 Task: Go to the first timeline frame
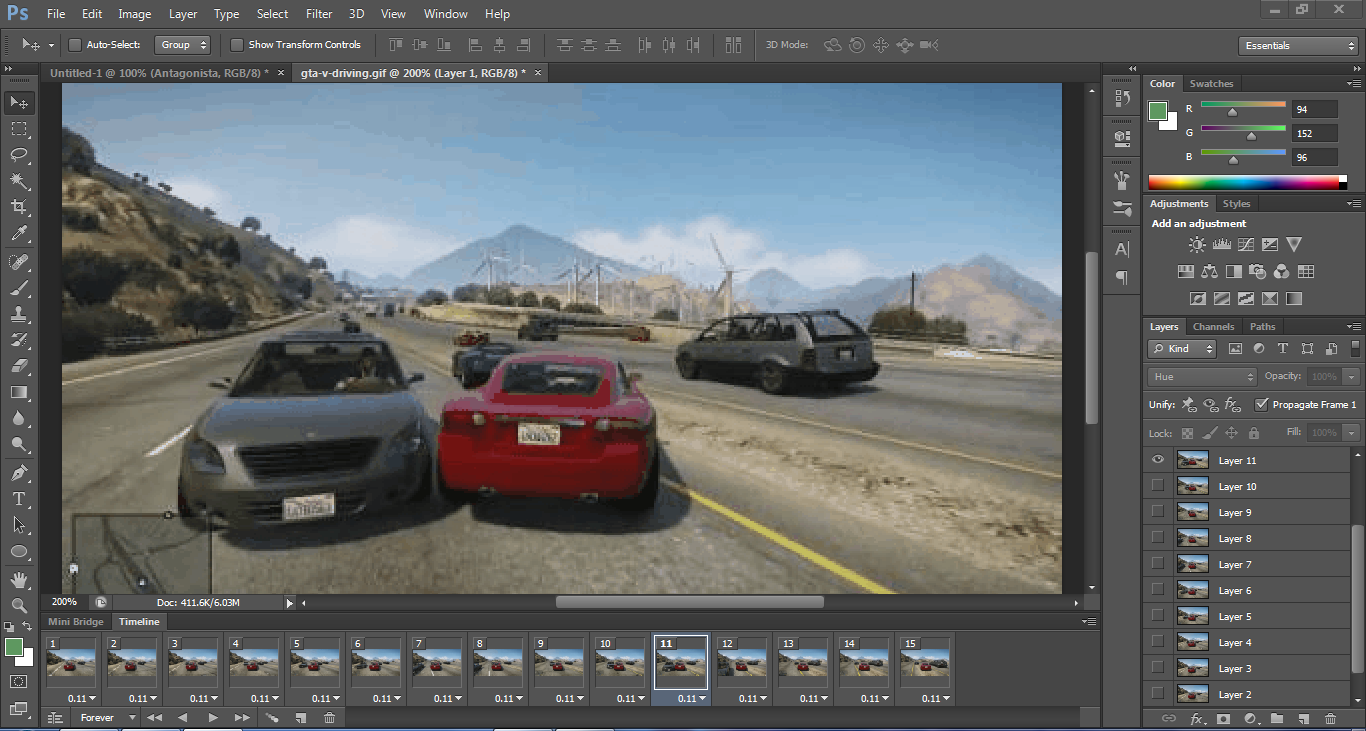(x=154, y=717)
